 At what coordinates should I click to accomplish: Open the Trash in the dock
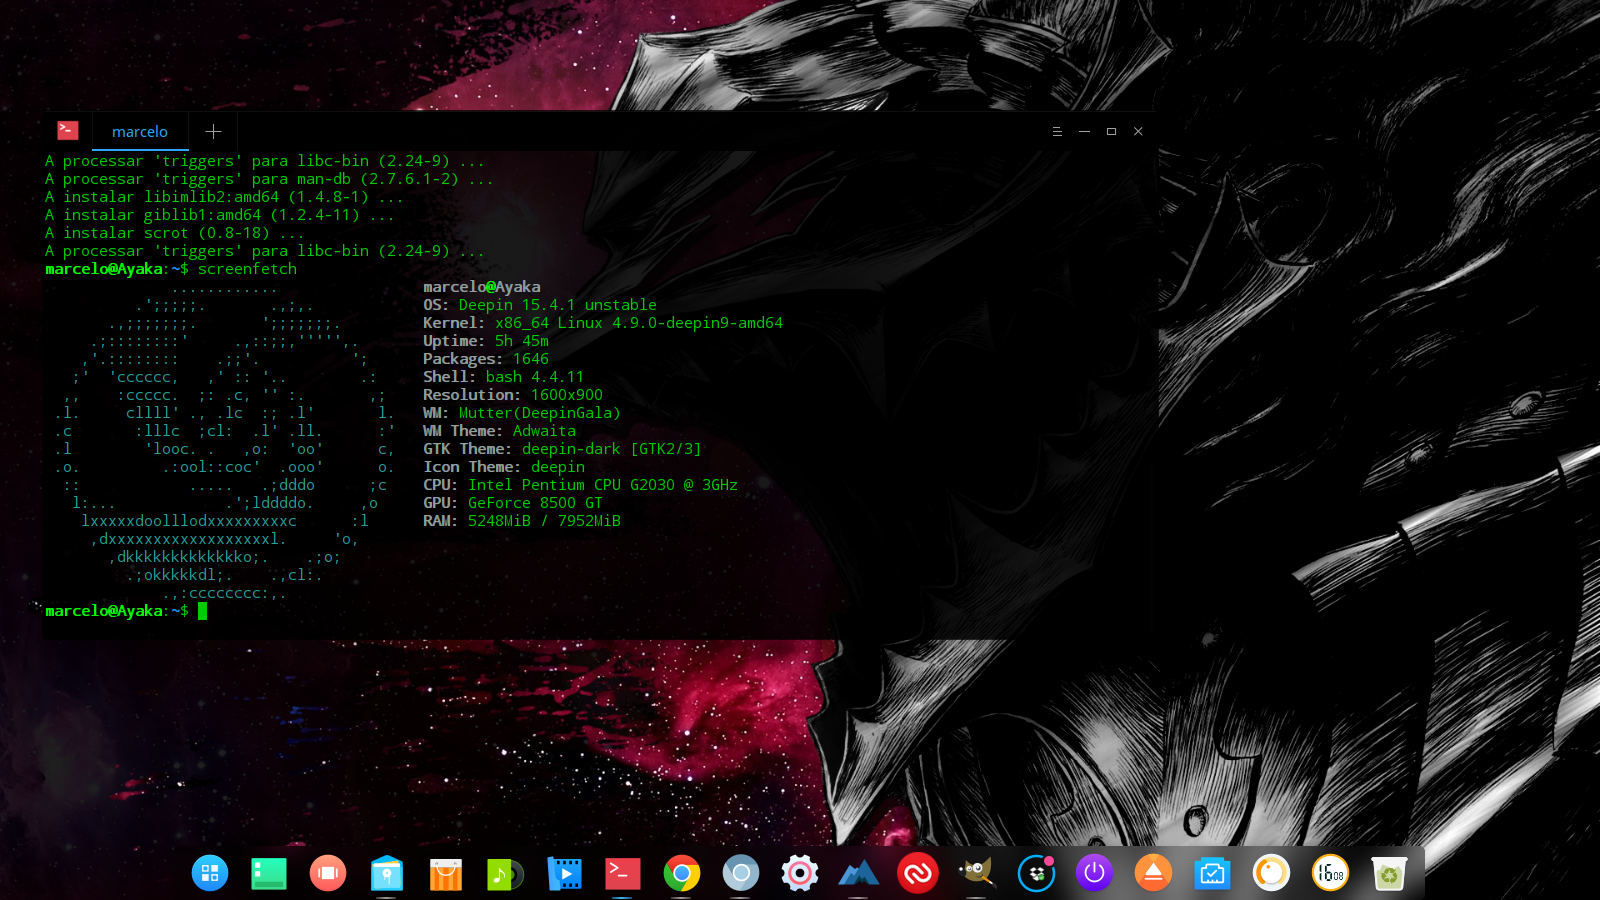click(1389, 873)
